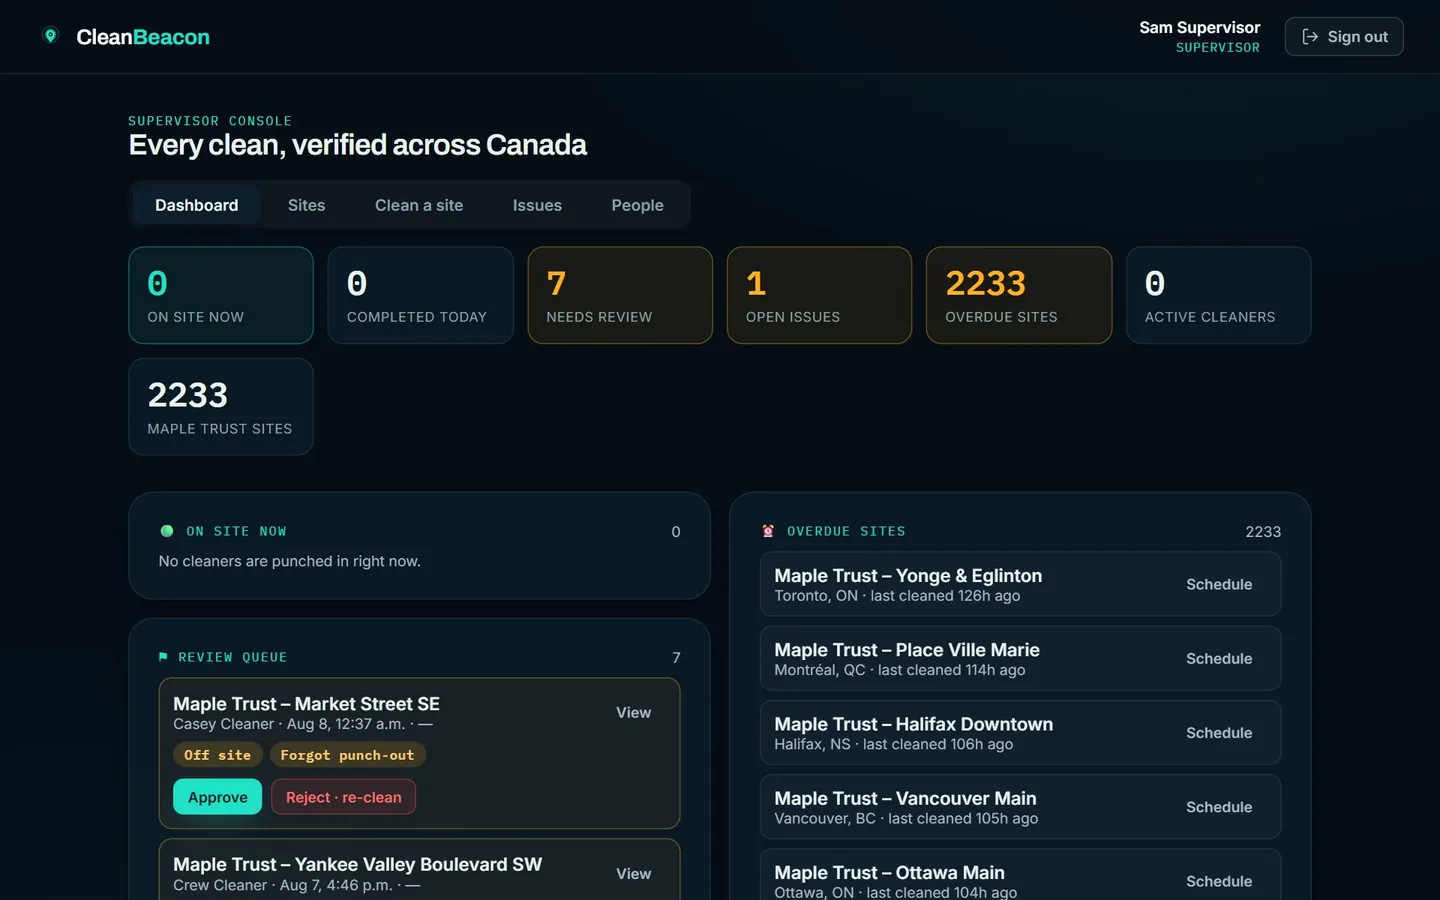Image resolution: width=1440 pixels, height=900 pixels.
Task: Click the CleanBeacon brand name
Action: 143,37
